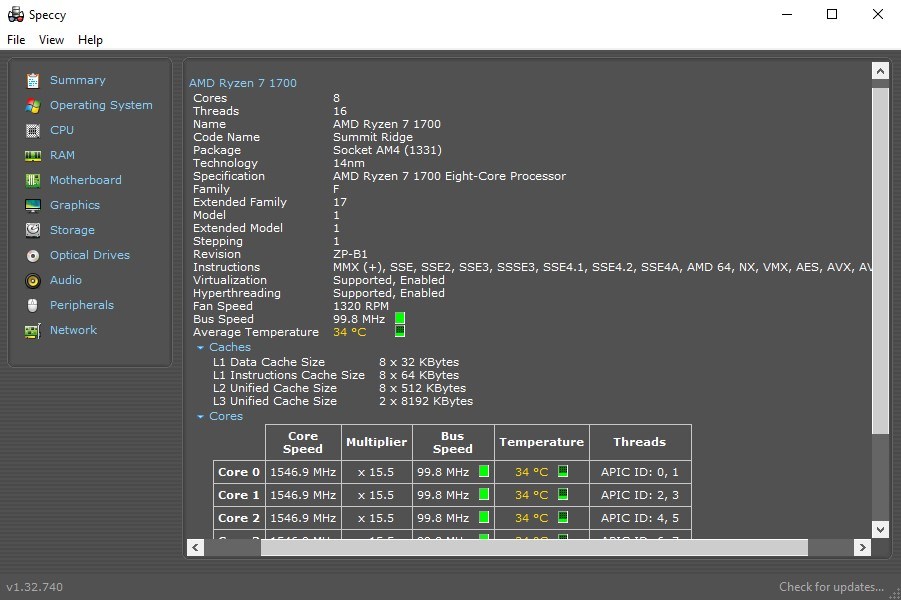Click the horizontal scrollbar right arrow

click(x=862, y=547)
